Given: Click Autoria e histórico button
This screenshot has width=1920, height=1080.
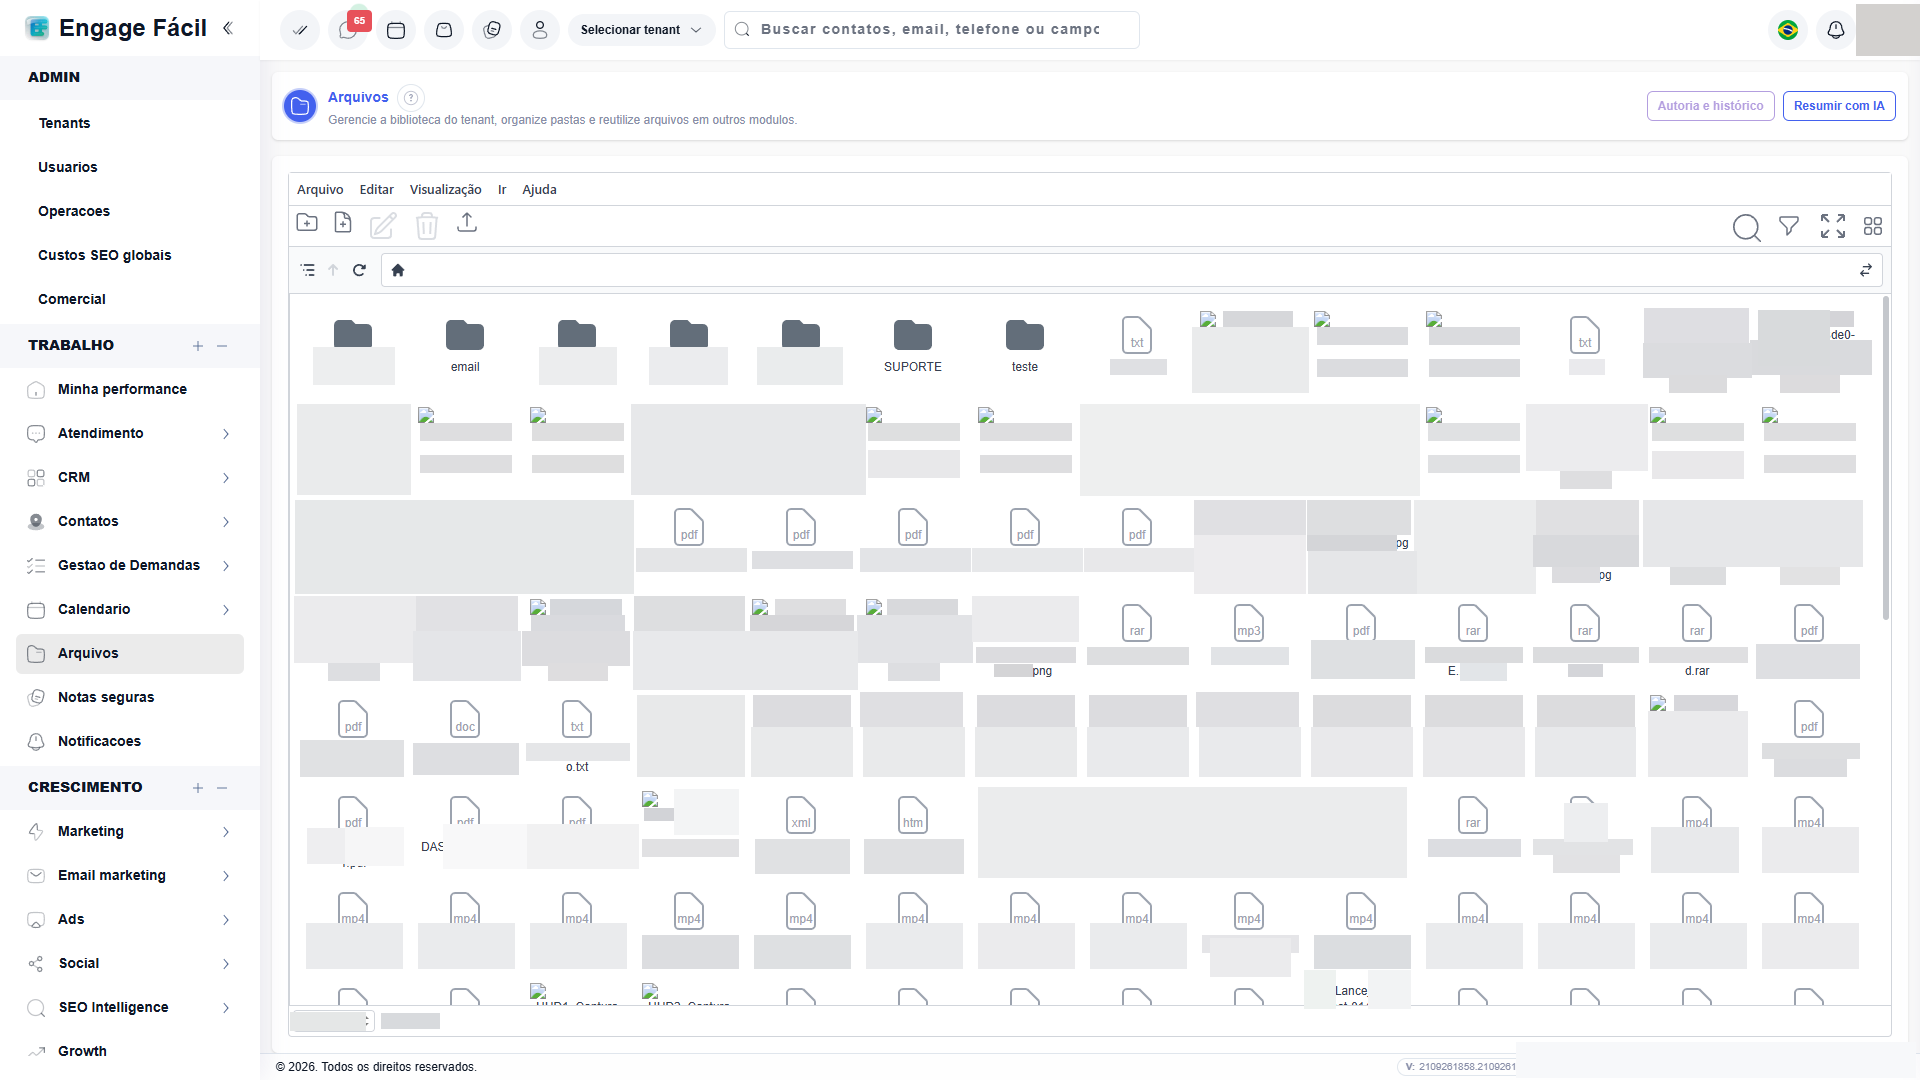Looking at the screenshot, I should (1711, 106).
